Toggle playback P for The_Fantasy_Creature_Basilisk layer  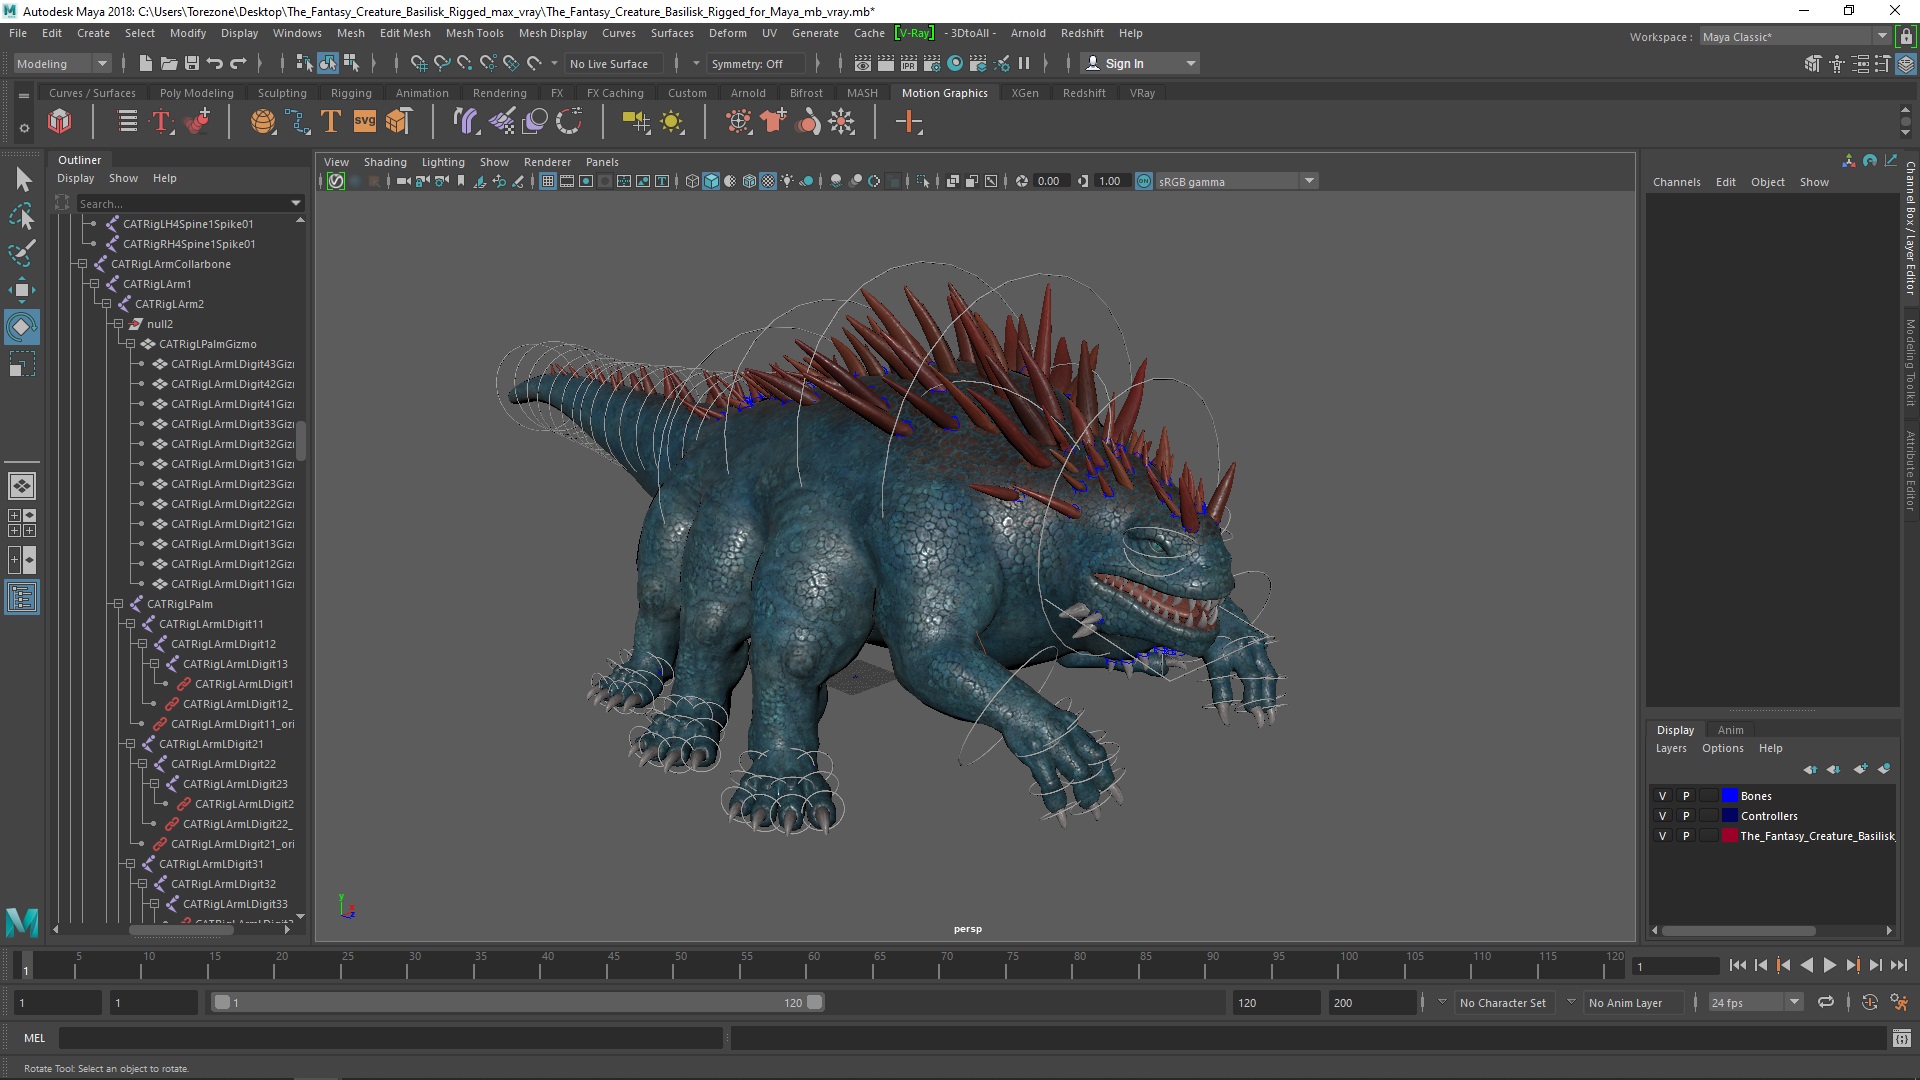(x=1686, y=836)
